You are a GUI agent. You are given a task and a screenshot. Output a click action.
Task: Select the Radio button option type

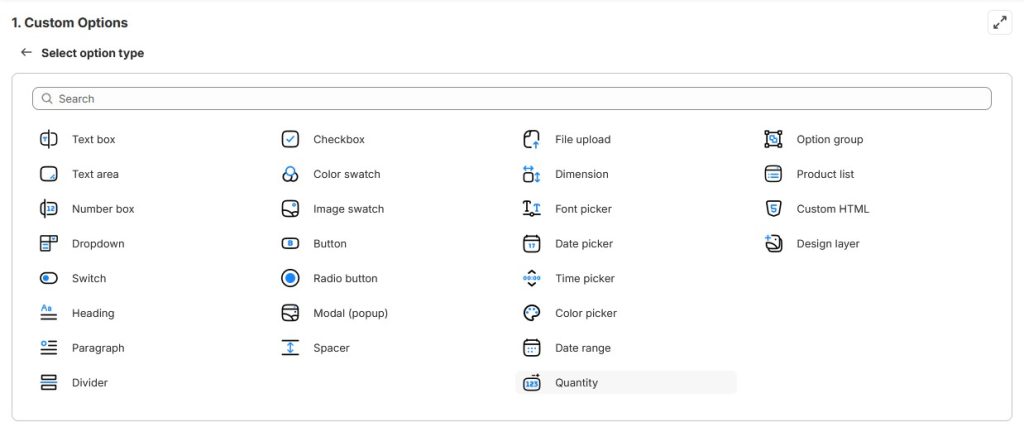345,278
